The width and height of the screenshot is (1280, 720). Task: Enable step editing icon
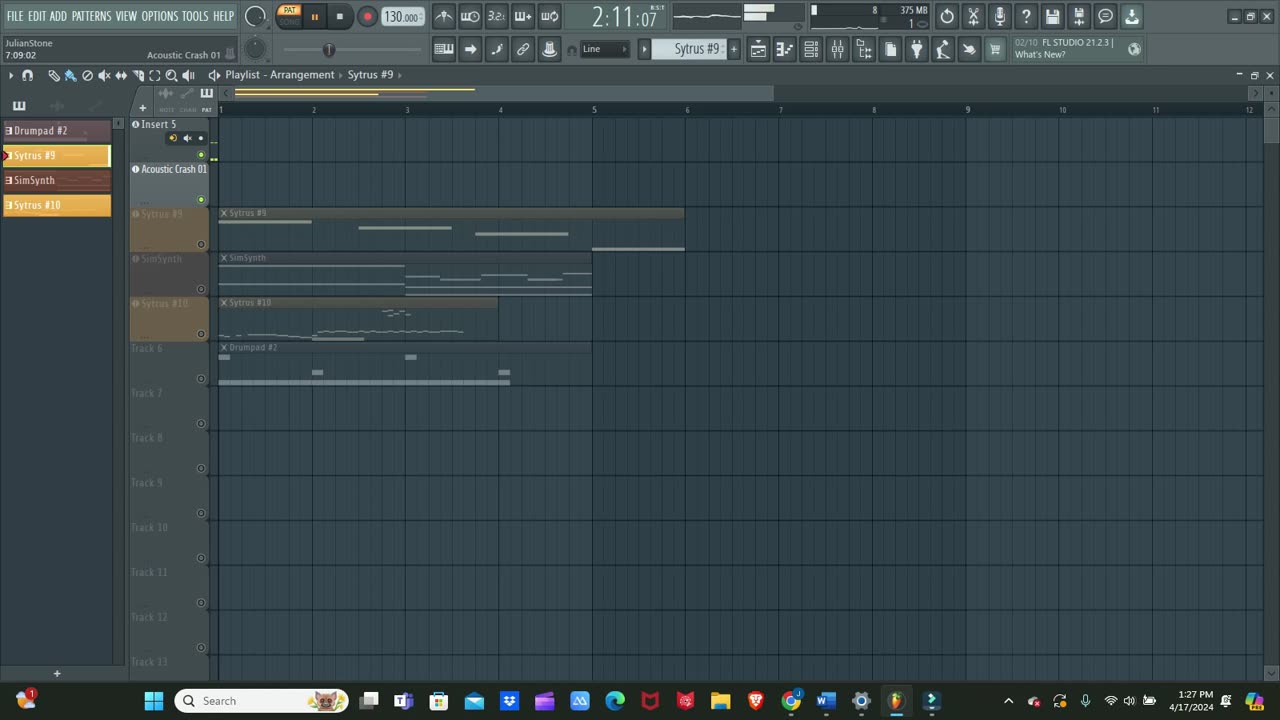(x=497, y=49)
